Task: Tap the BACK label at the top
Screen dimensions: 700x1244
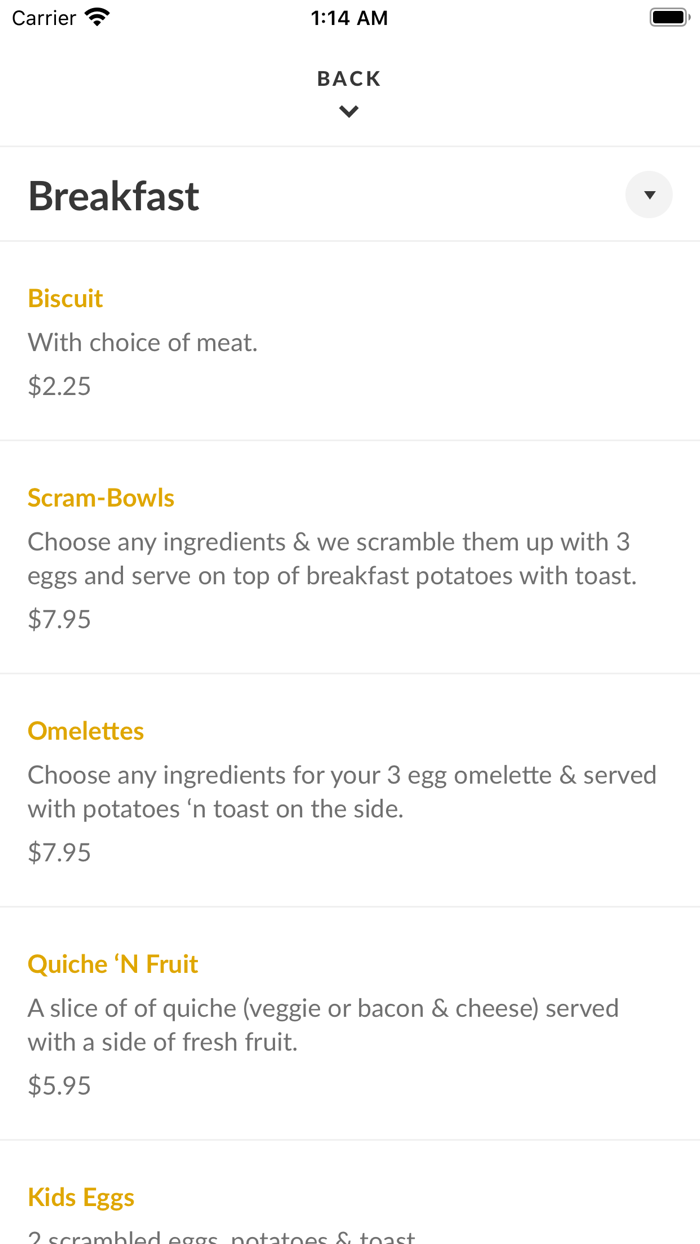Action: (349, 79)
